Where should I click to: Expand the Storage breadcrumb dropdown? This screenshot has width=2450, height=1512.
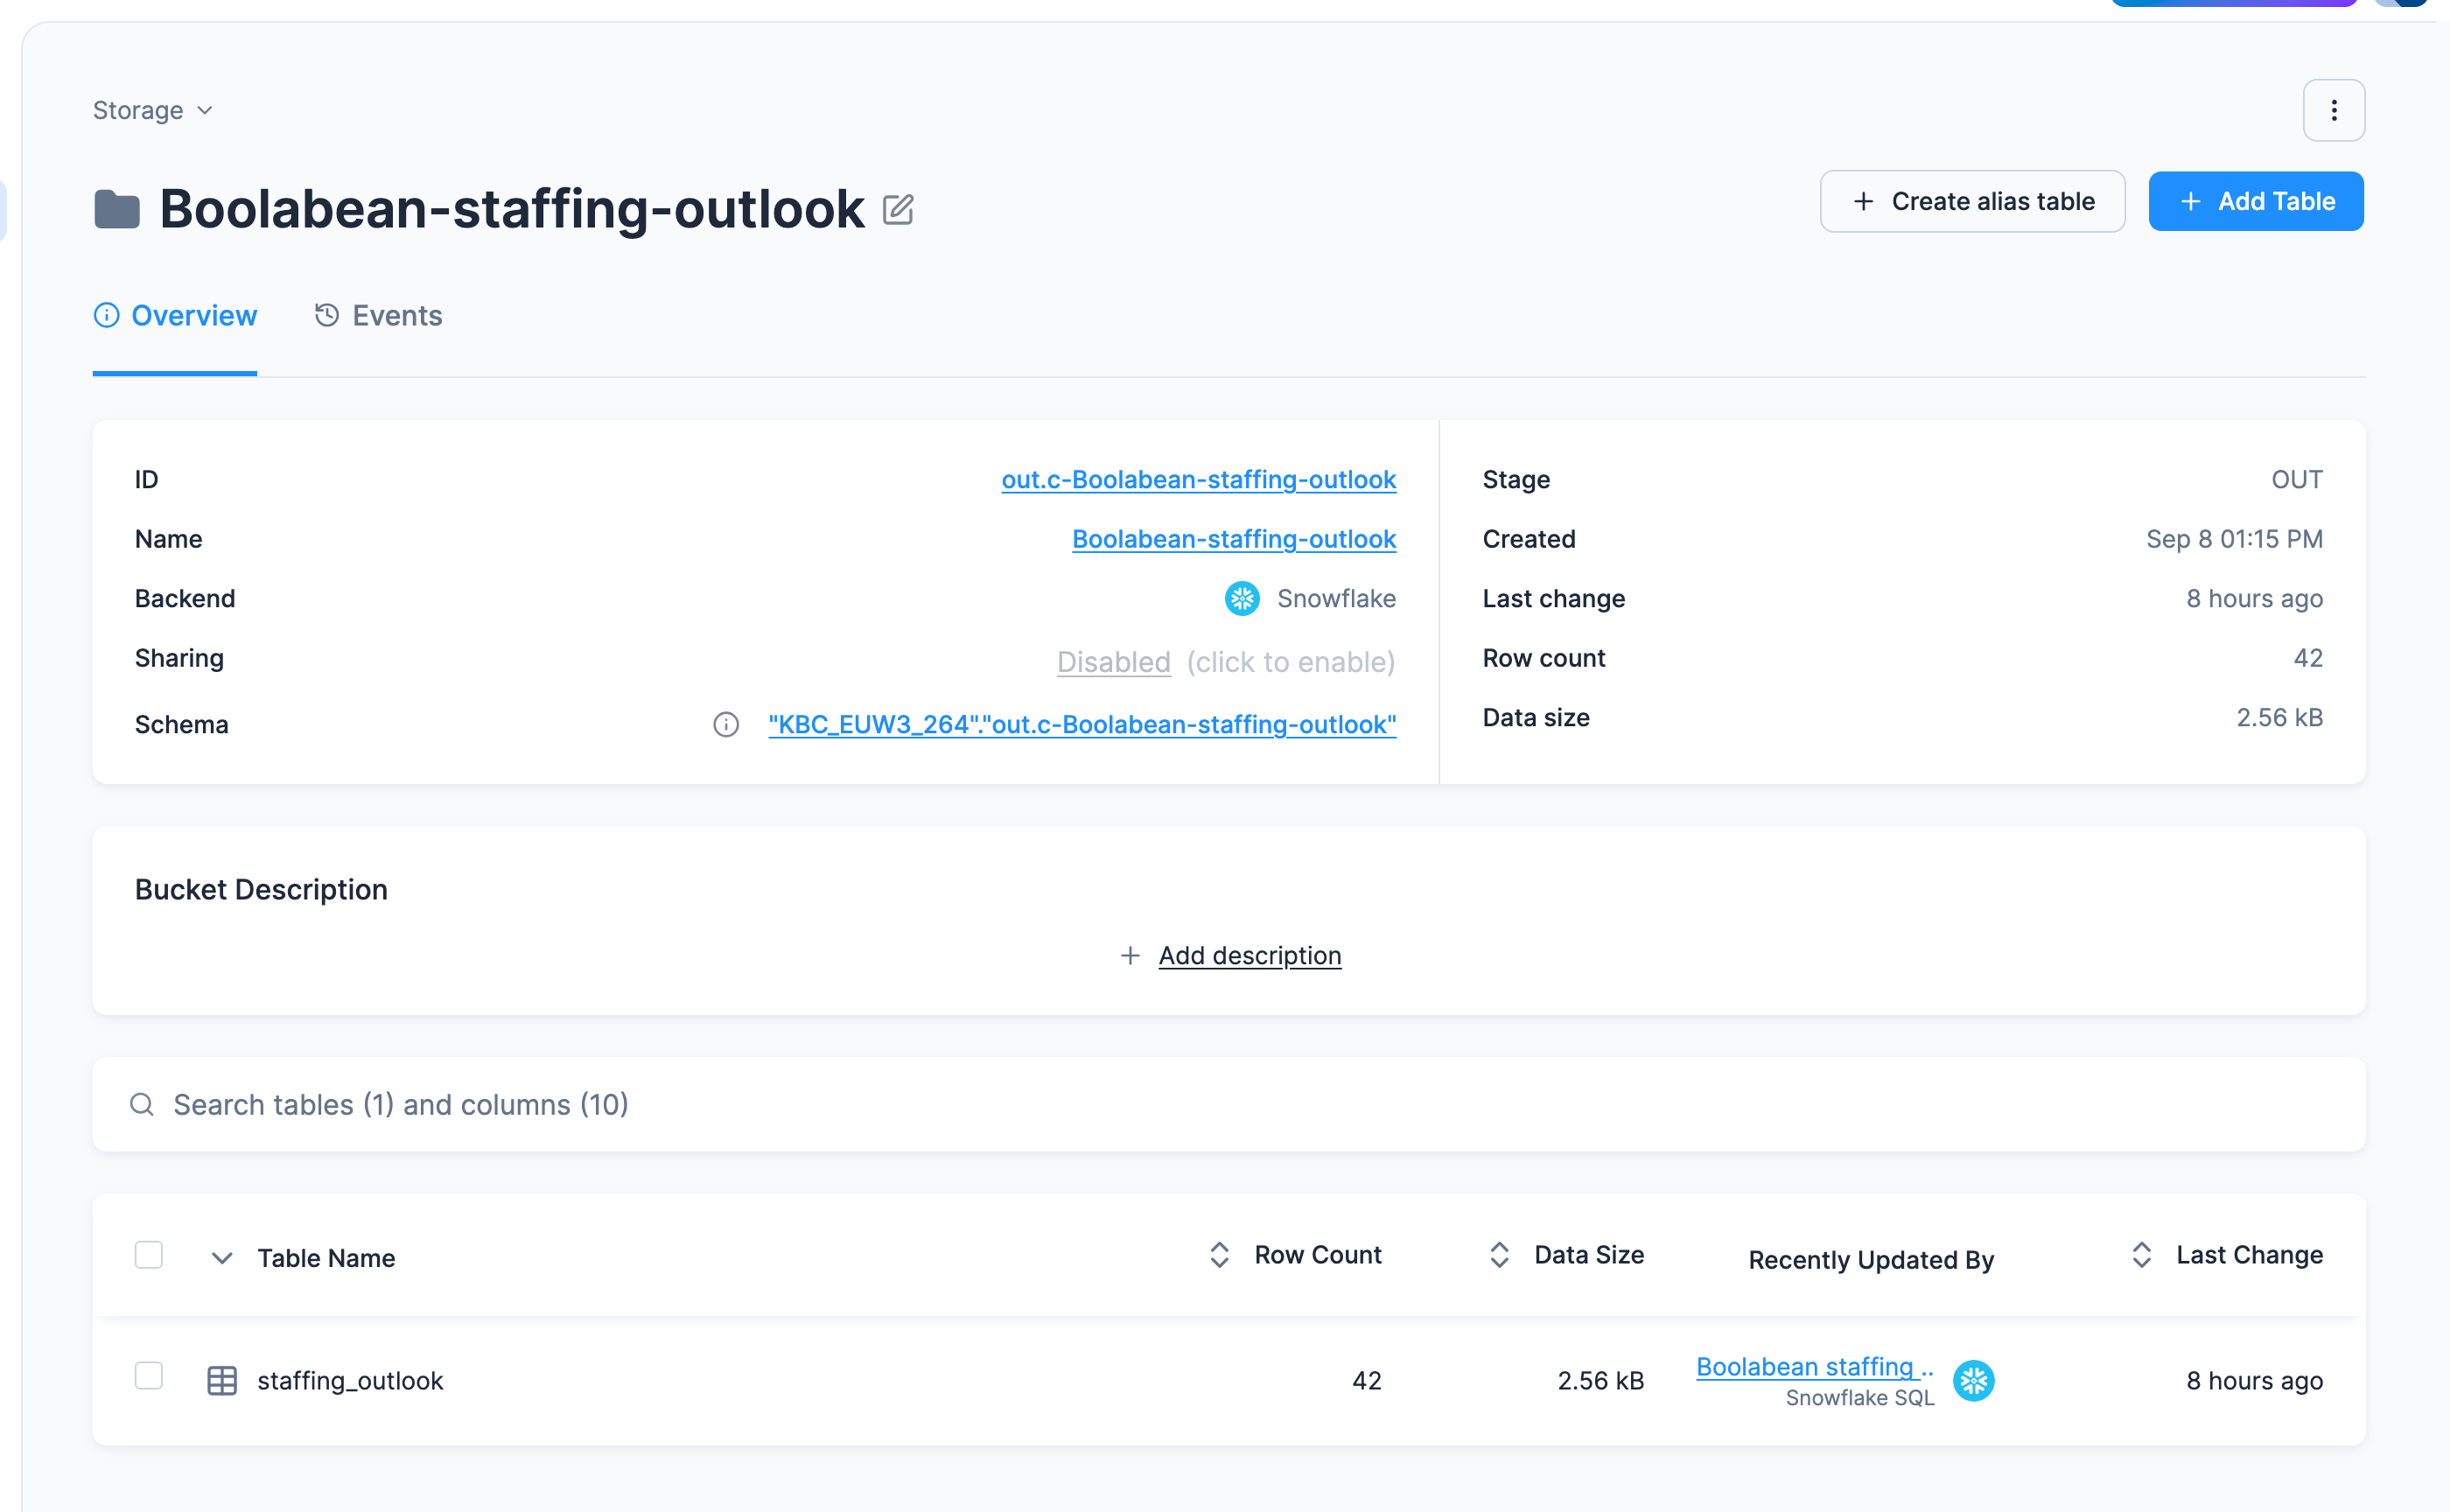153,110
